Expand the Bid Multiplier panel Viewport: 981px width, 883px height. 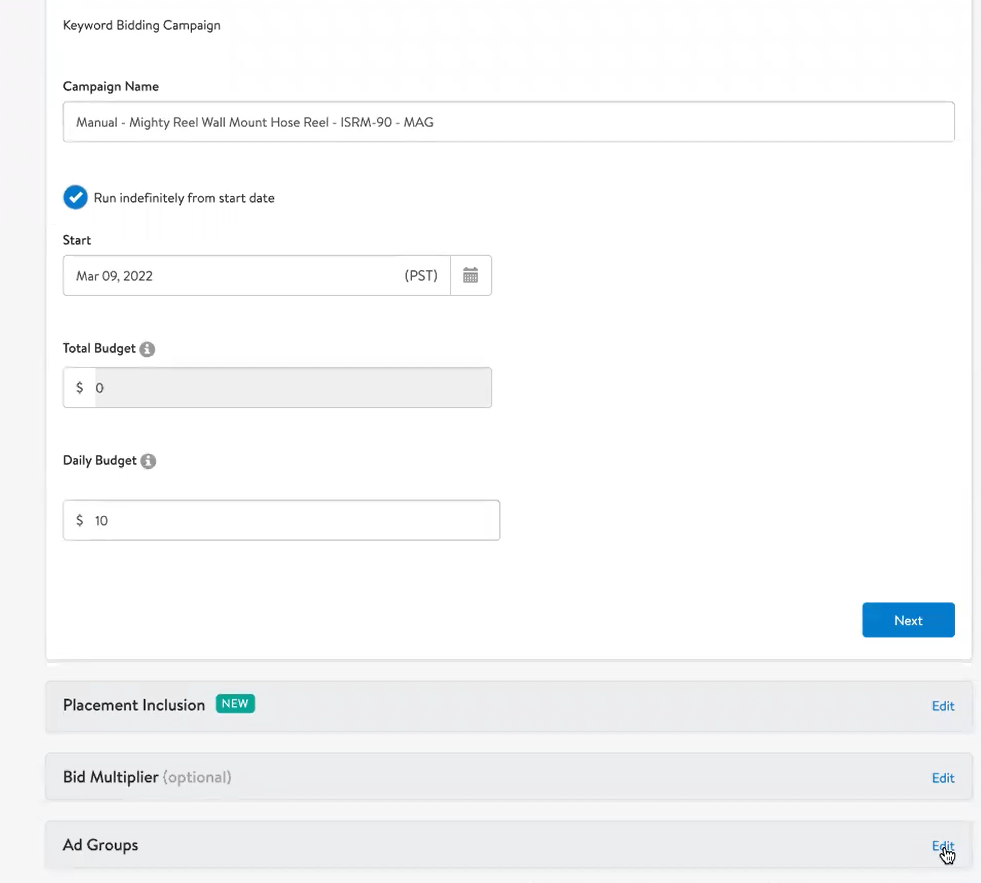point(942,778)
